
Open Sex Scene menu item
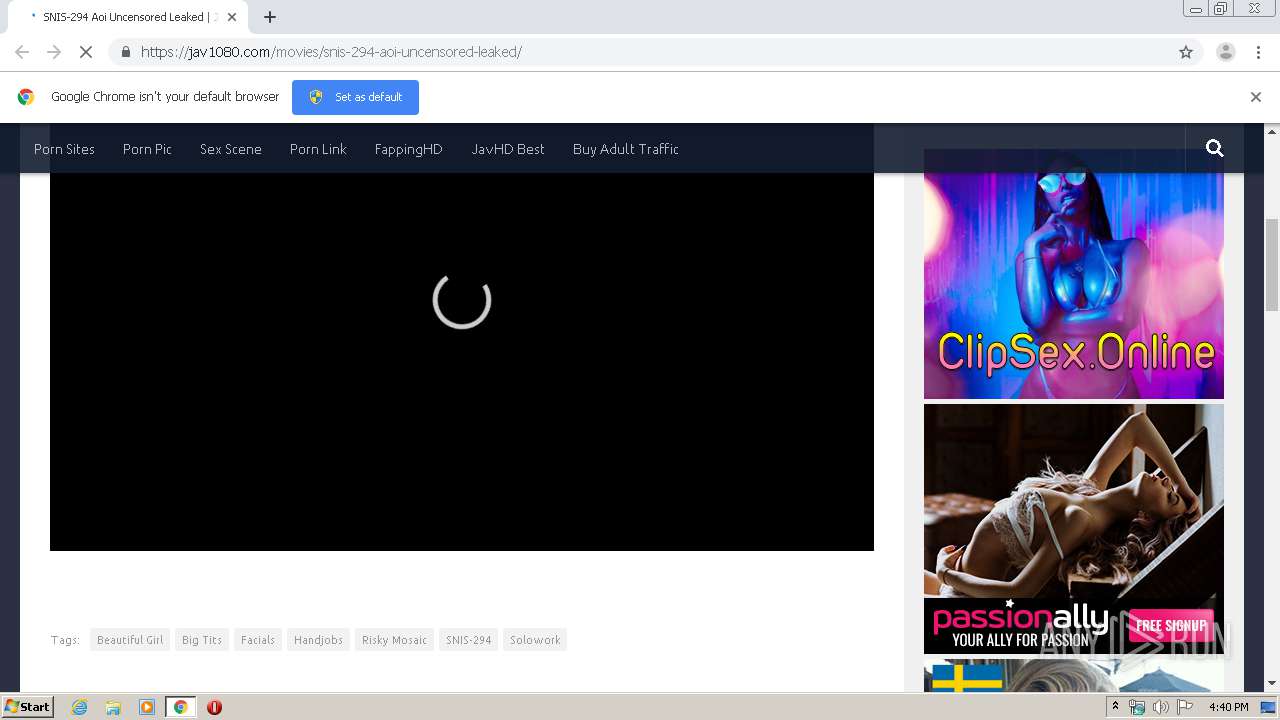tap(231, 149)
